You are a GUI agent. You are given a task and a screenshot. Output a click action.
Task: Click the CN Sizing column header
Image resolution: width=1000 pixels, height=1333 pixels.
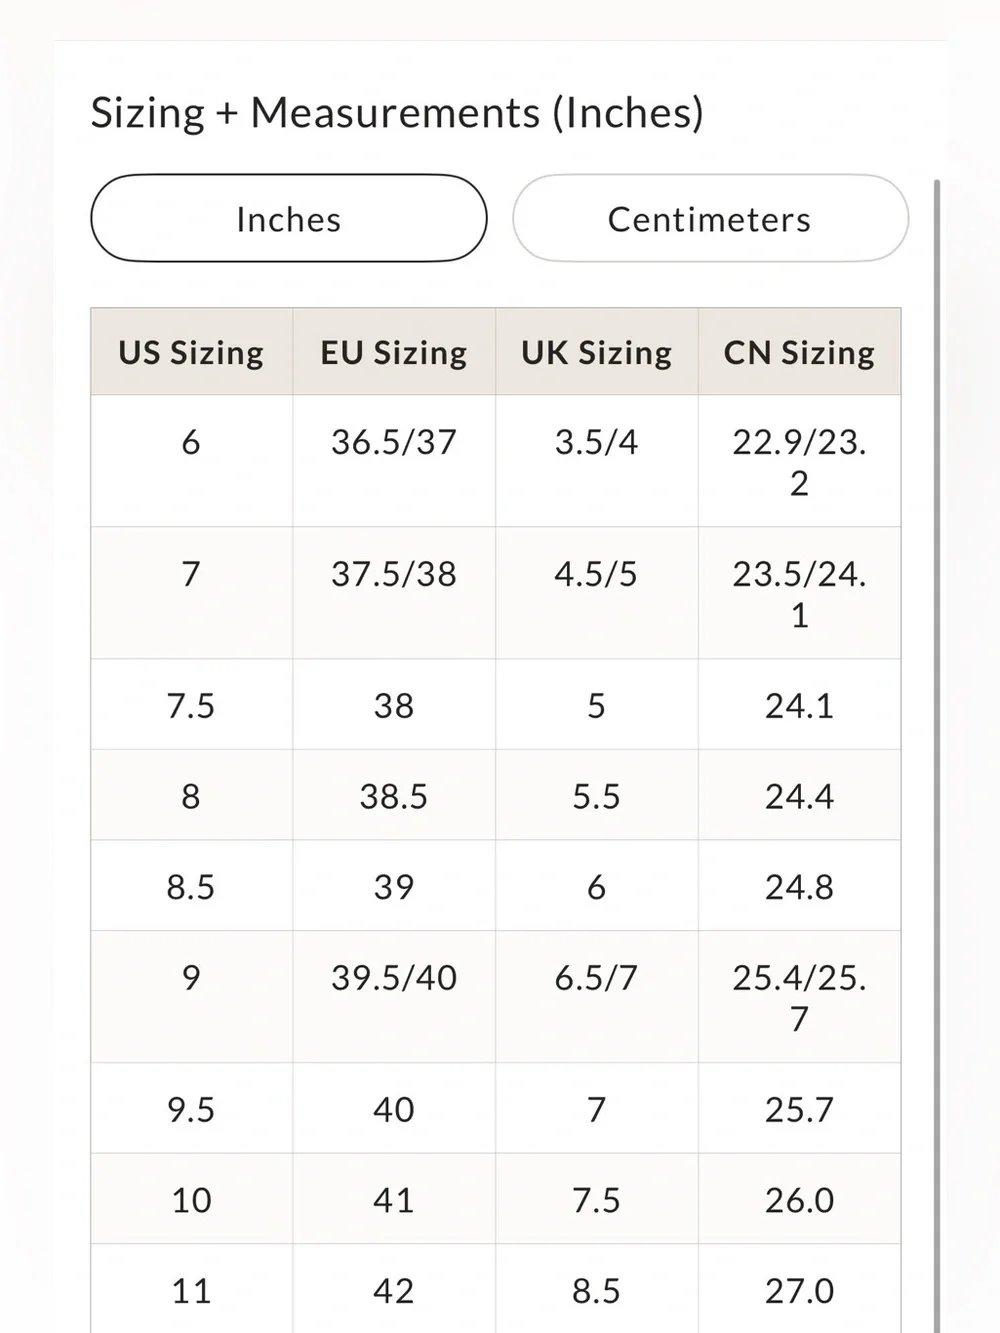(x=799, y=352)
